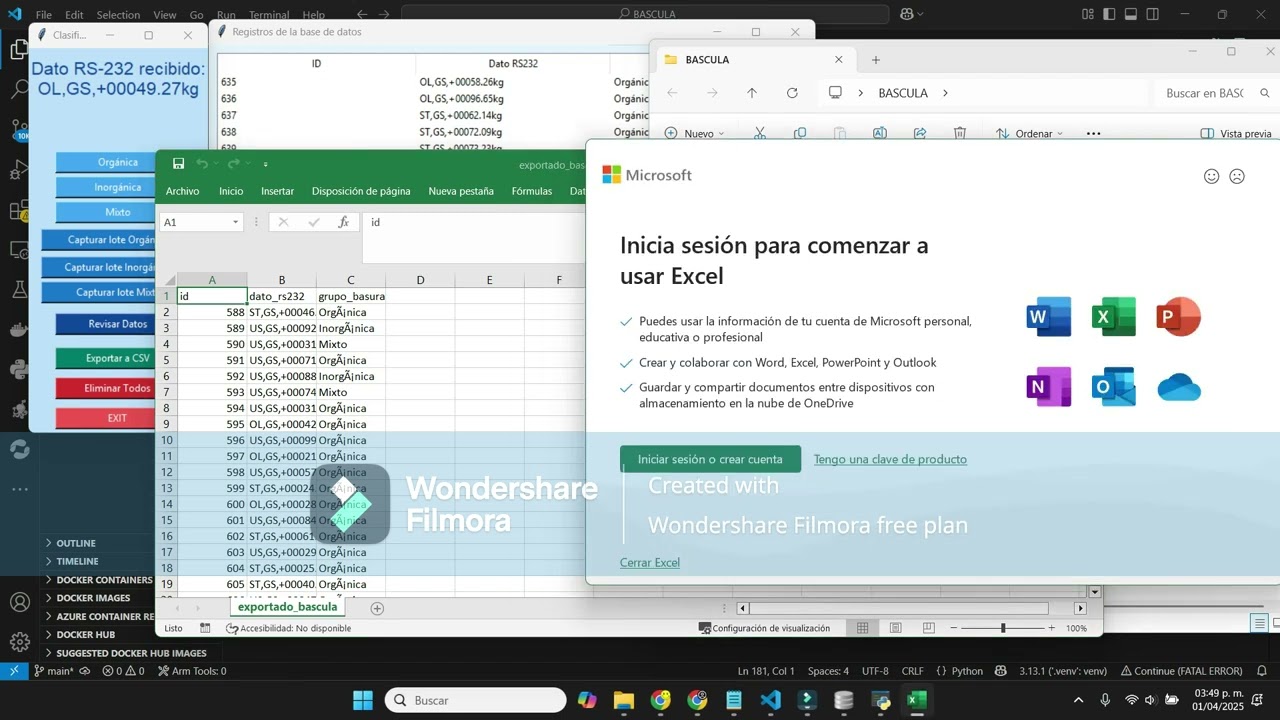Image resolution: width=1280 pixels, height=720 pixels.
Task: Click Tengo una clave de producto link
Action: tap(890, 459)
